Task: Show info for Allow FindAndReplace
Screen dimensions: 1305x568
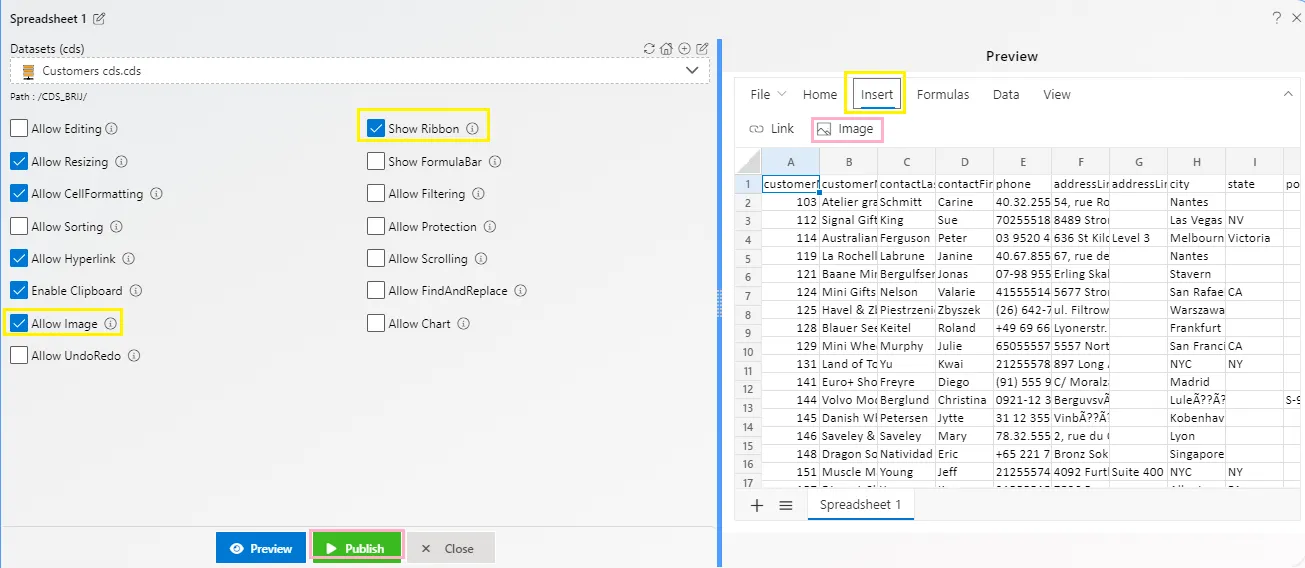Action: pyautogui.click(x=520, y=291)
